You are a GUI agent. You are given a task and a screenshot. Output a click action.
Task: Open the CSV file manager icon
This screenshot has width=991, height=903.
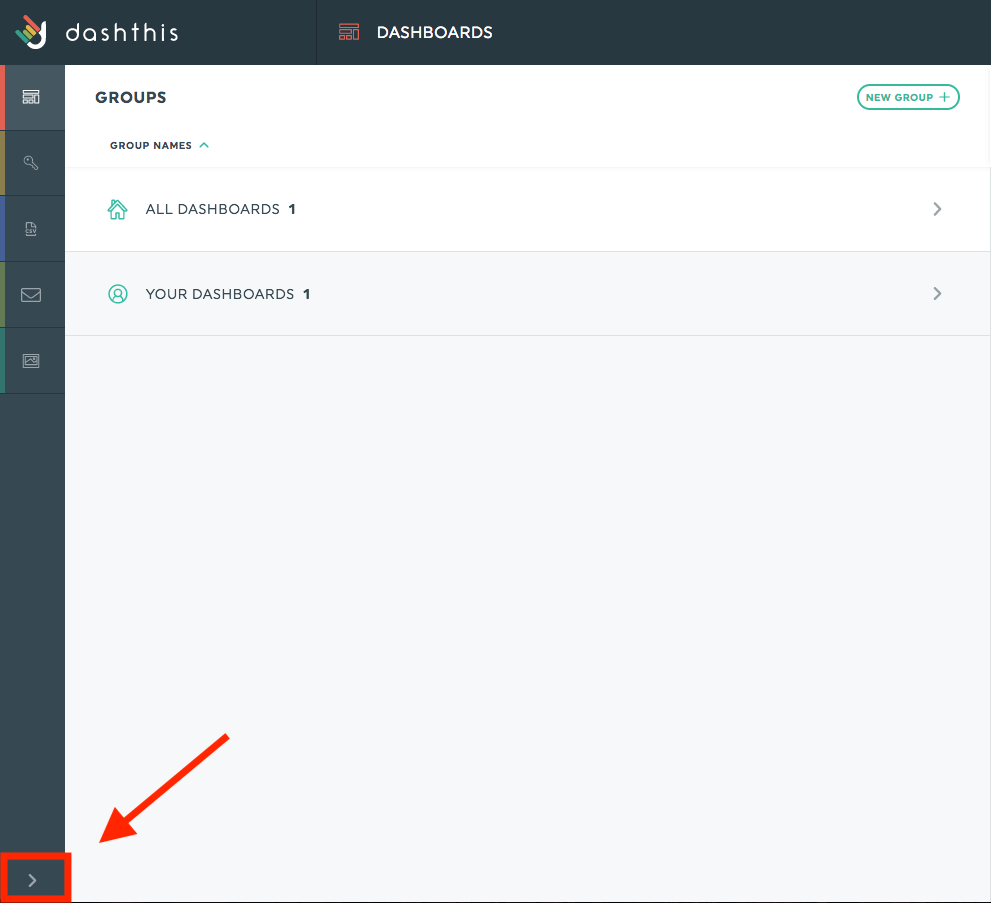click(31, 229)
